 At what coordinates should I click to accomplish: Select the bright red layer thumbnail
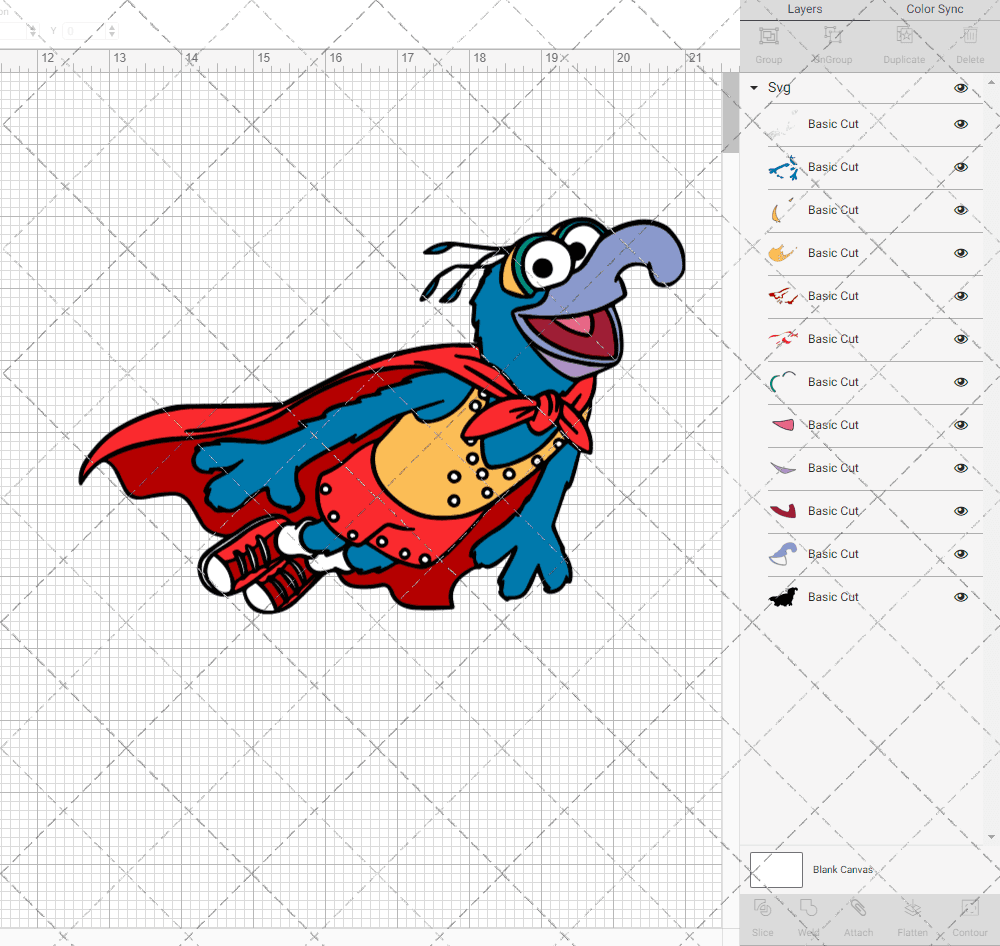click(x=783, y=339)
